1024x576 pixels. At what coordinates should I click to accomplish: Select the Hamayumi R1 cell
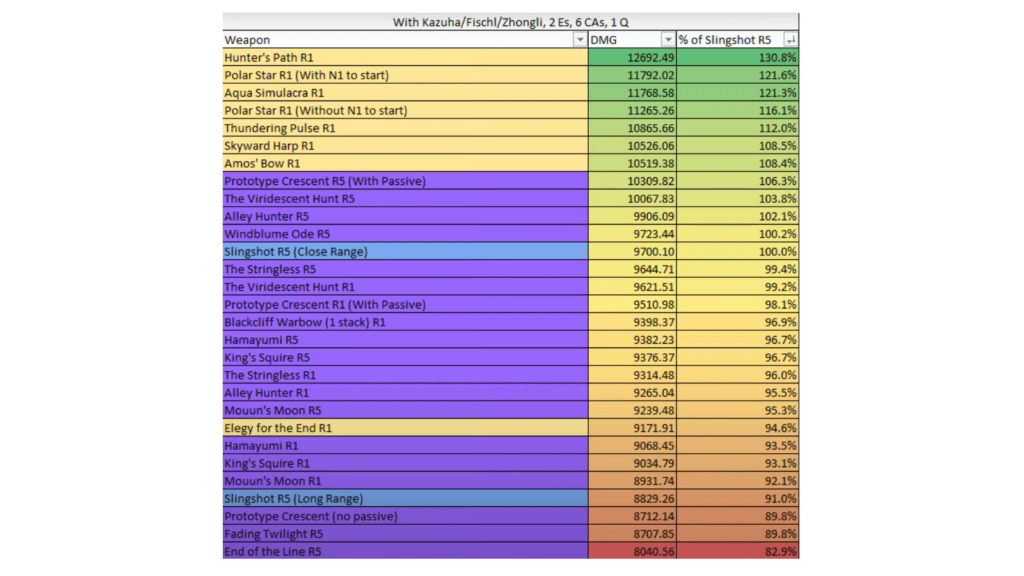pyautogui.click(x=405, y=445)
